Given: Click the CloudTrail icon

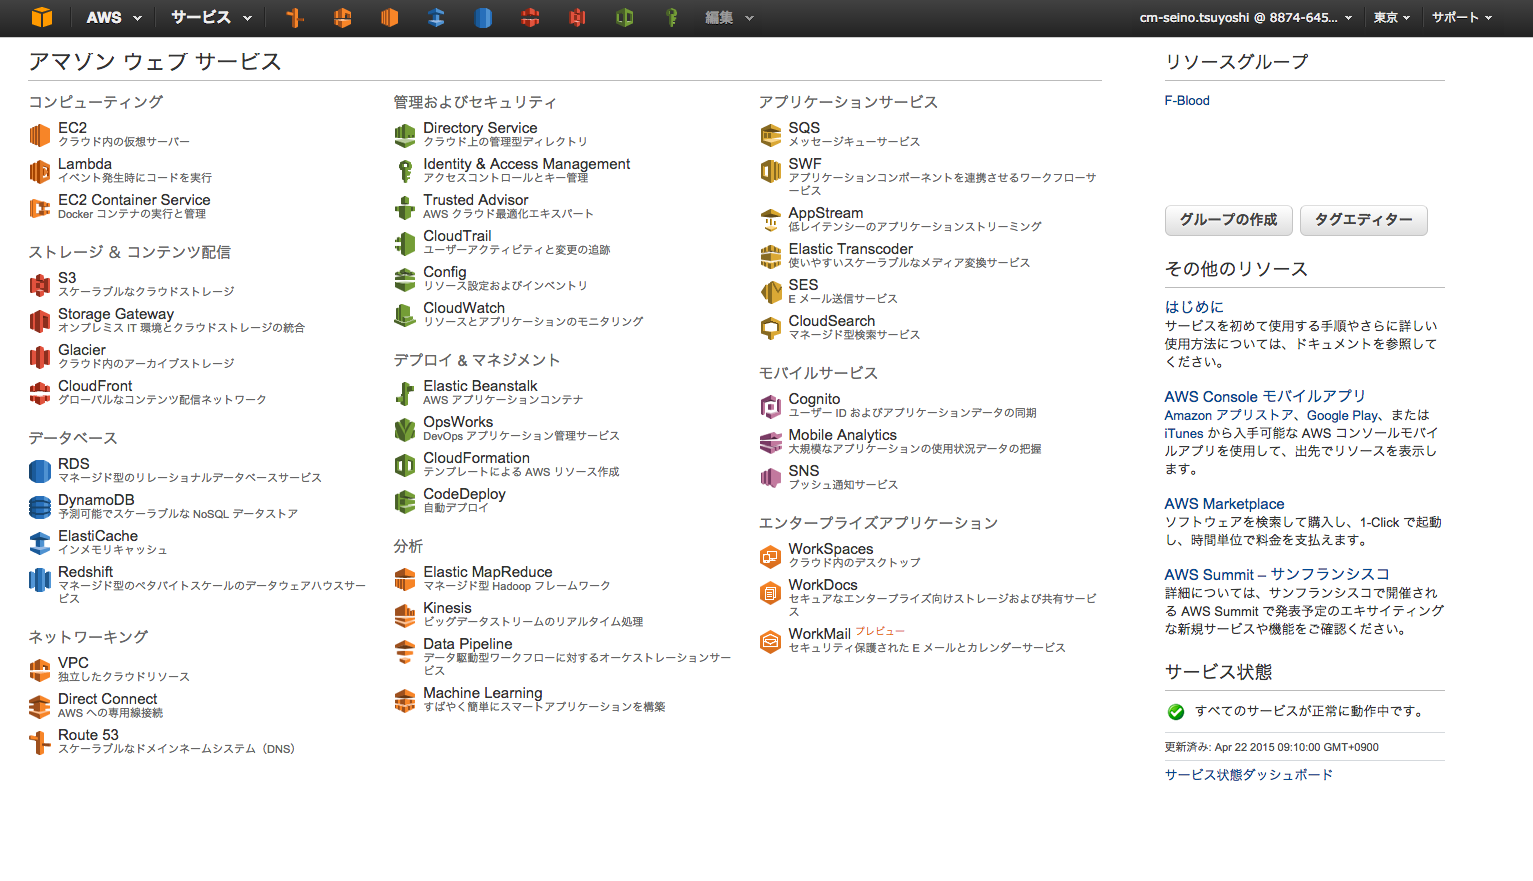Looking at the screenshot, I should point(405,243).
